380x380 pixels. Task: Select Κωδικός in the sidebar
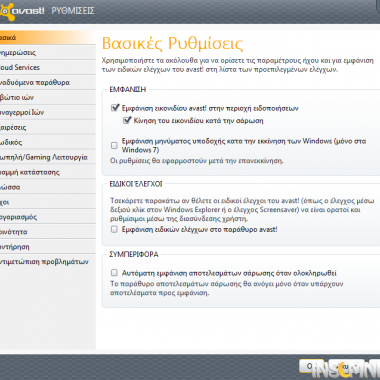[x=47, y=142]
